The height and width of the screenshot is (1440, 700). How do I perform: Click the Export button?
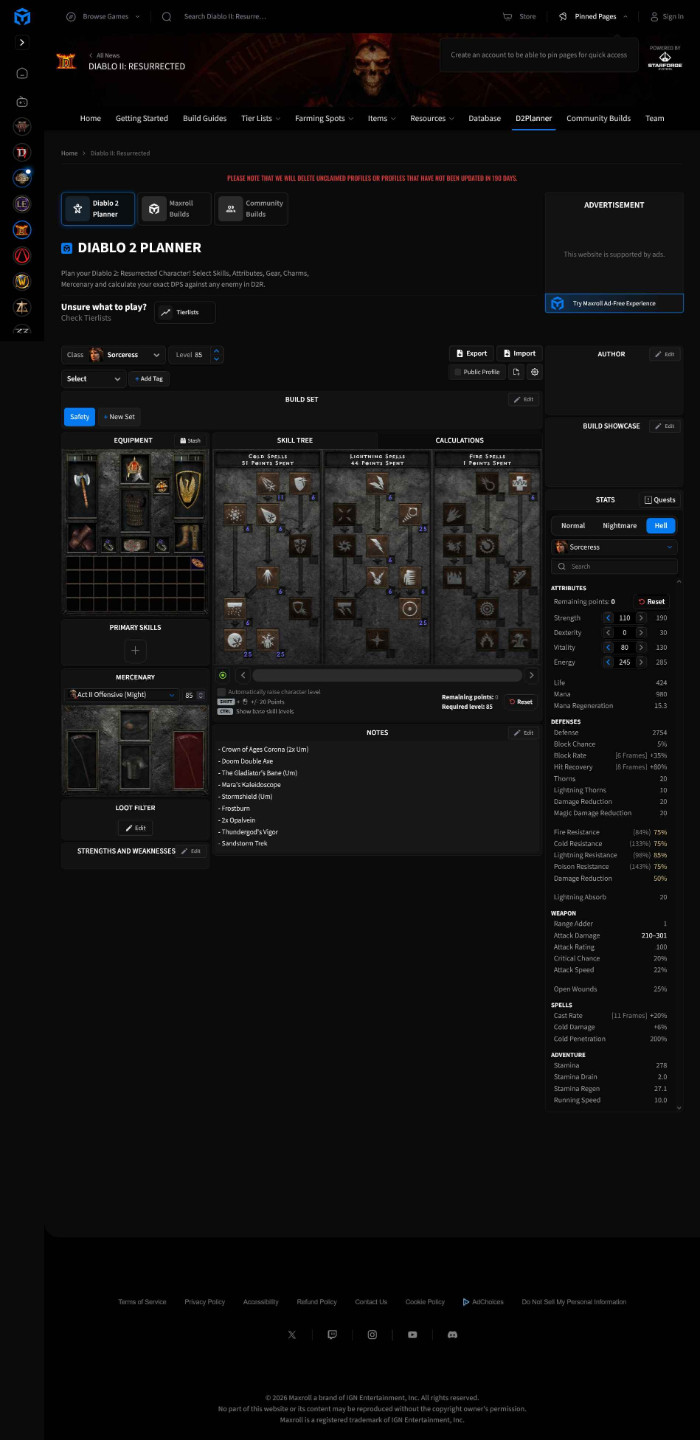pyautogui.click(x=471, y=353)
